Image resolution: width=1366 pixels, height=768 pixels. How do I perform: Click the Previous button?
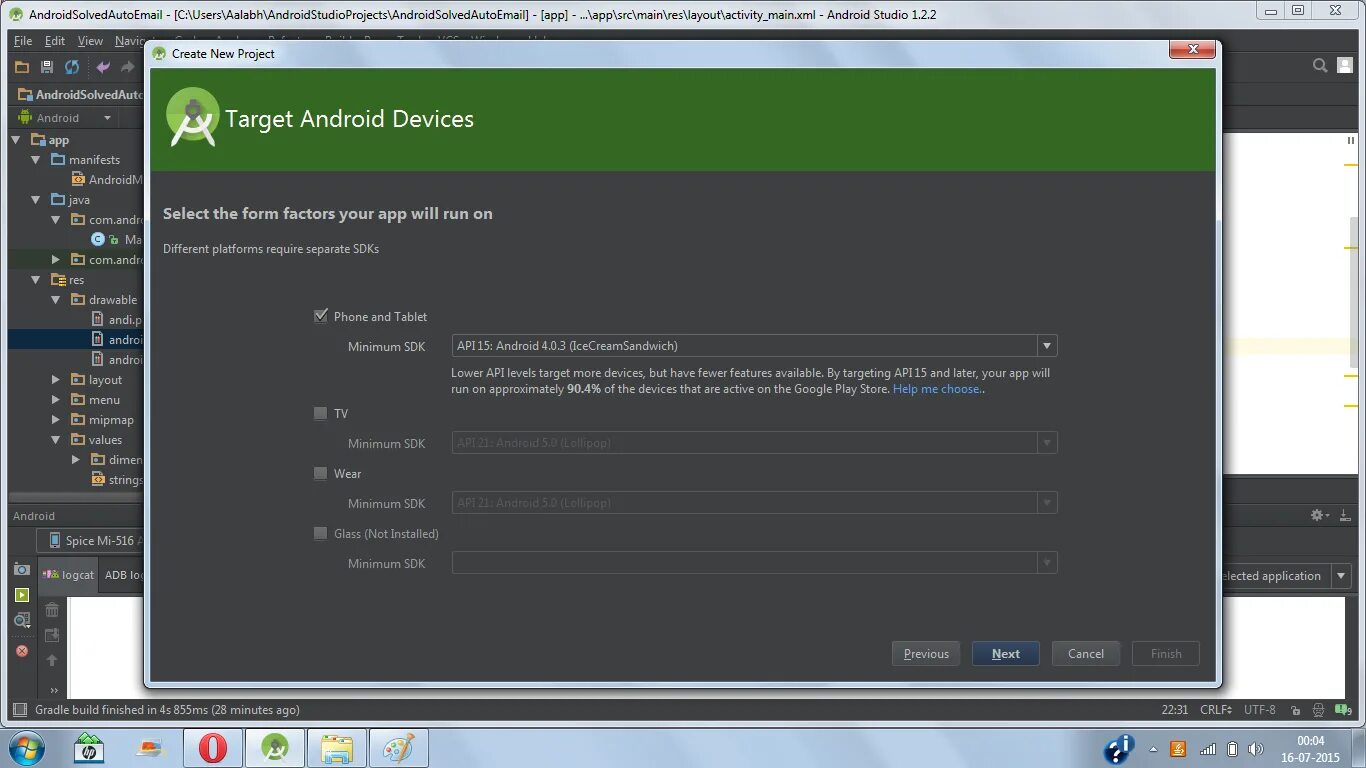926,654
